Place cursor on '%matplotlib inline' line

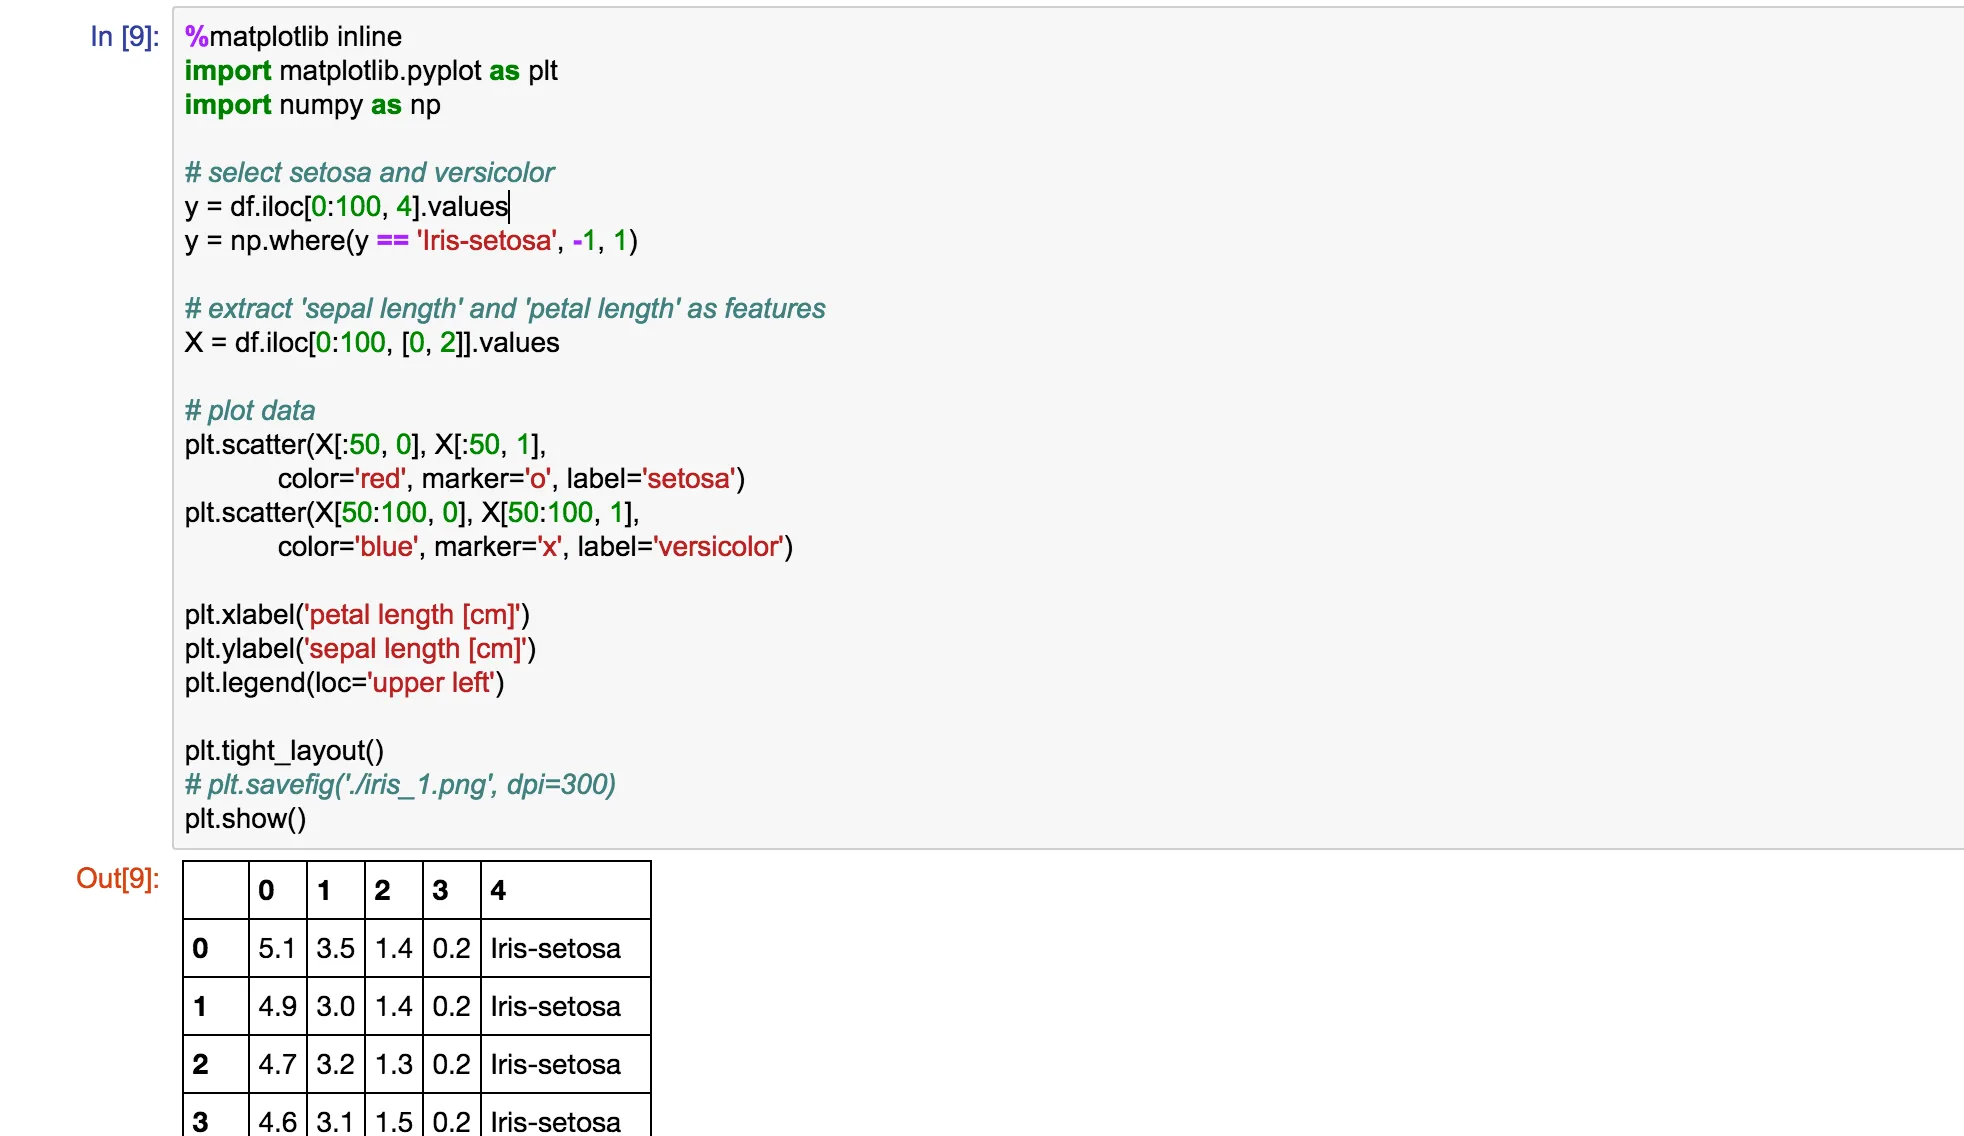pos(293,37)
